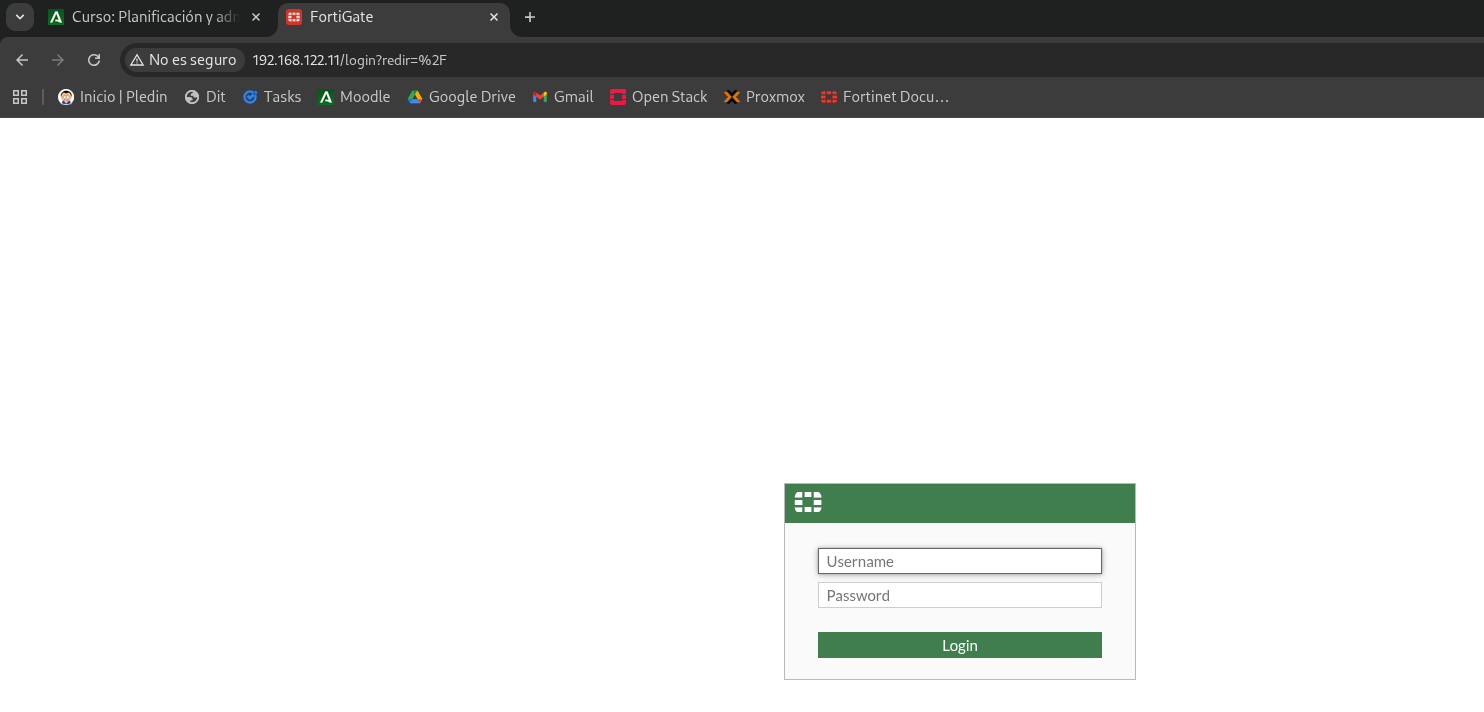Click the green Login button

(x=959, y=645)
